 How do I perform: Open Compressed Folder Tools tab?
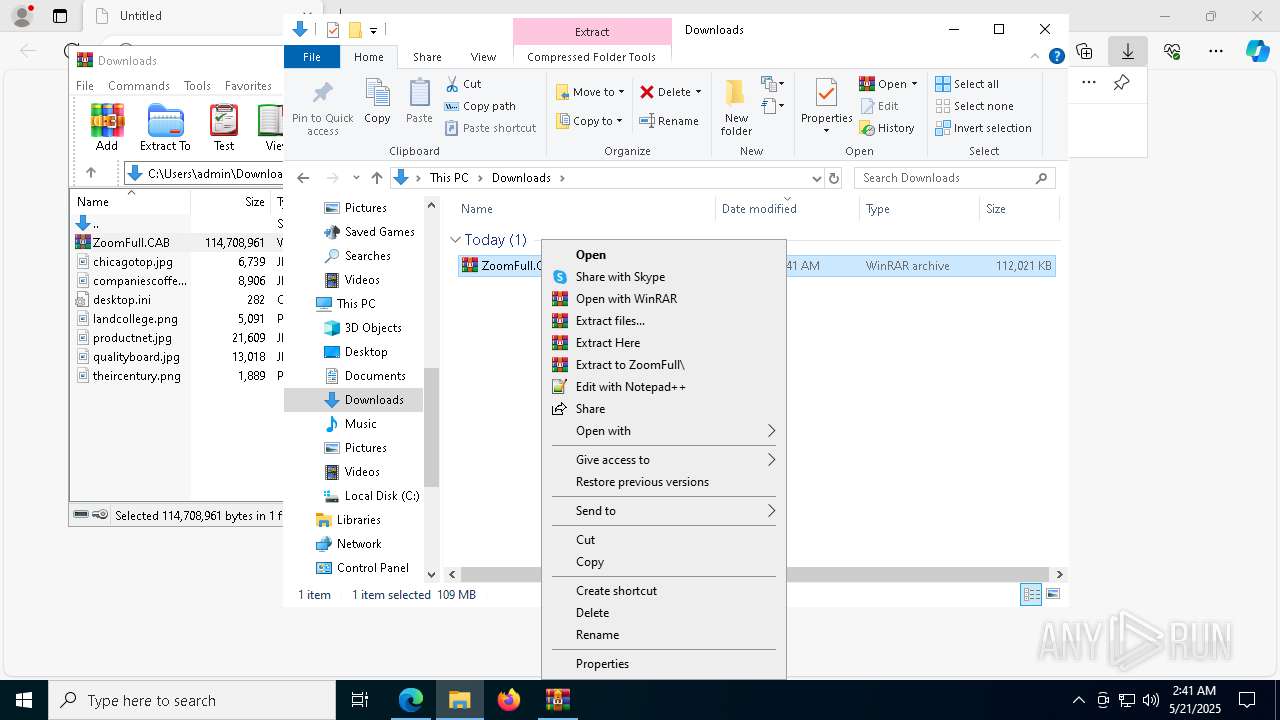(x=592, y=57)
